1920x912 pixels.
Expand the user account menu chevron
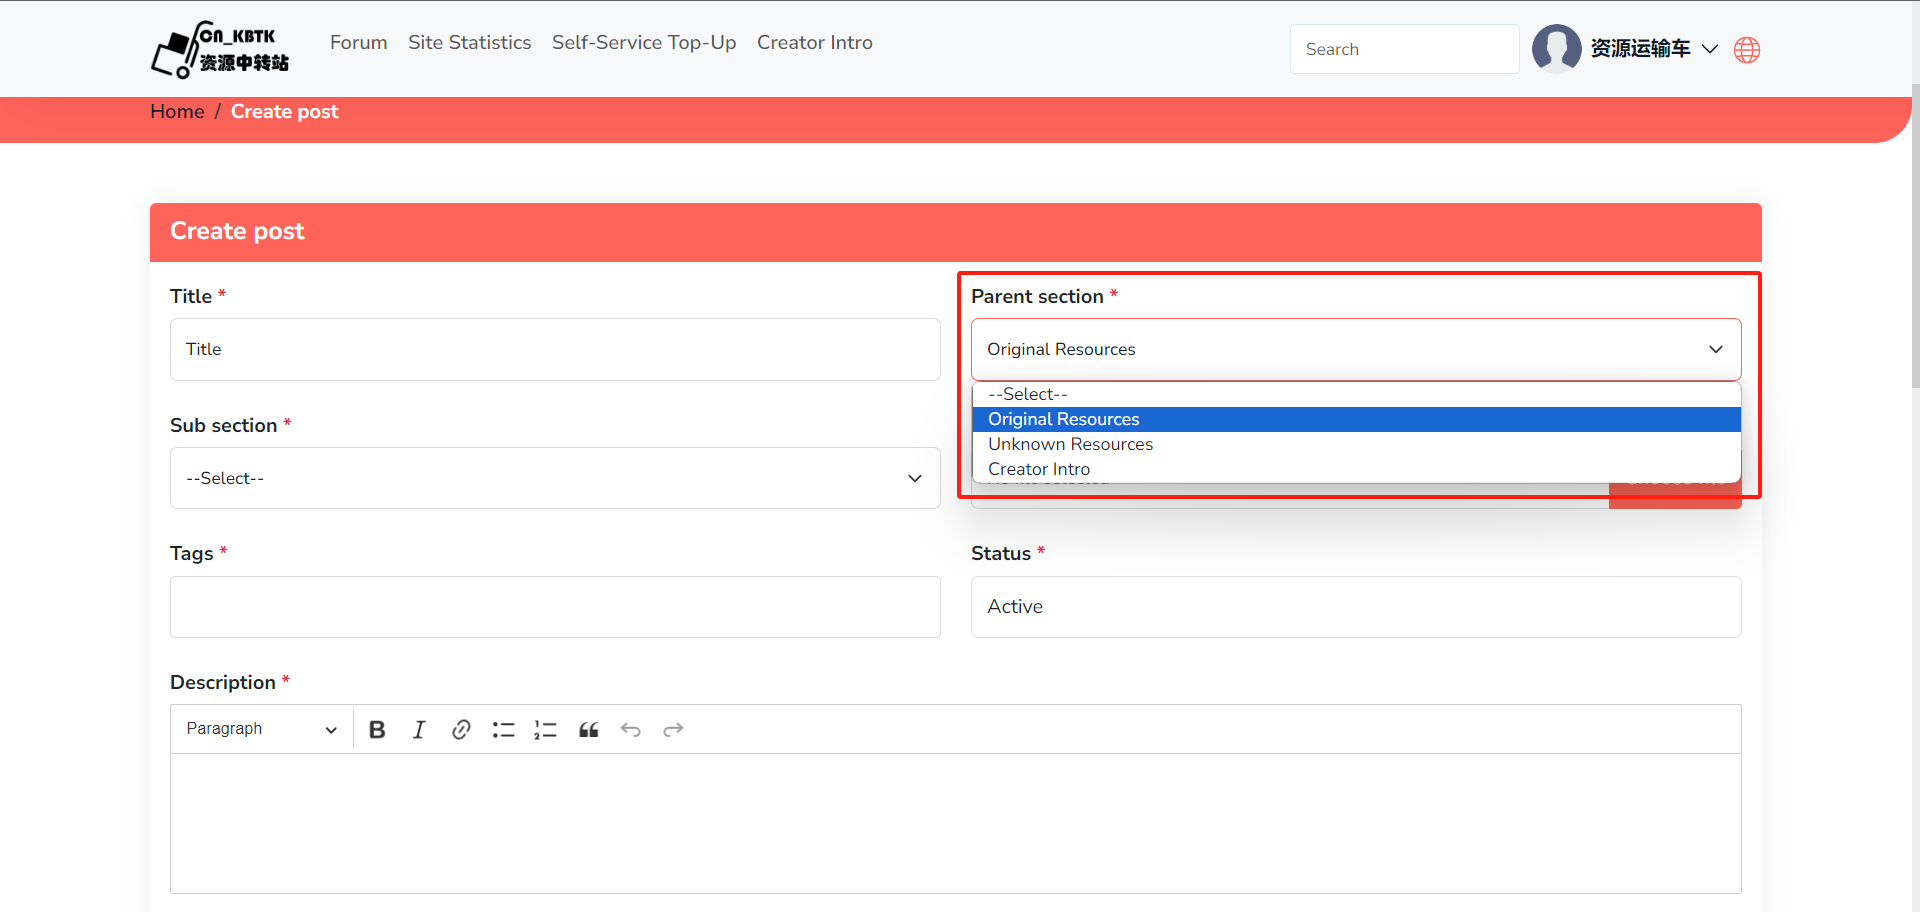(x=1710, y=49)
